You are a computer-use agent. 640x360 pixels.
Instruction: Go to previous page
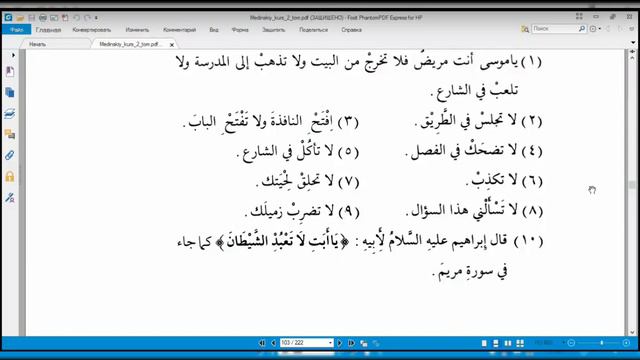273,343
